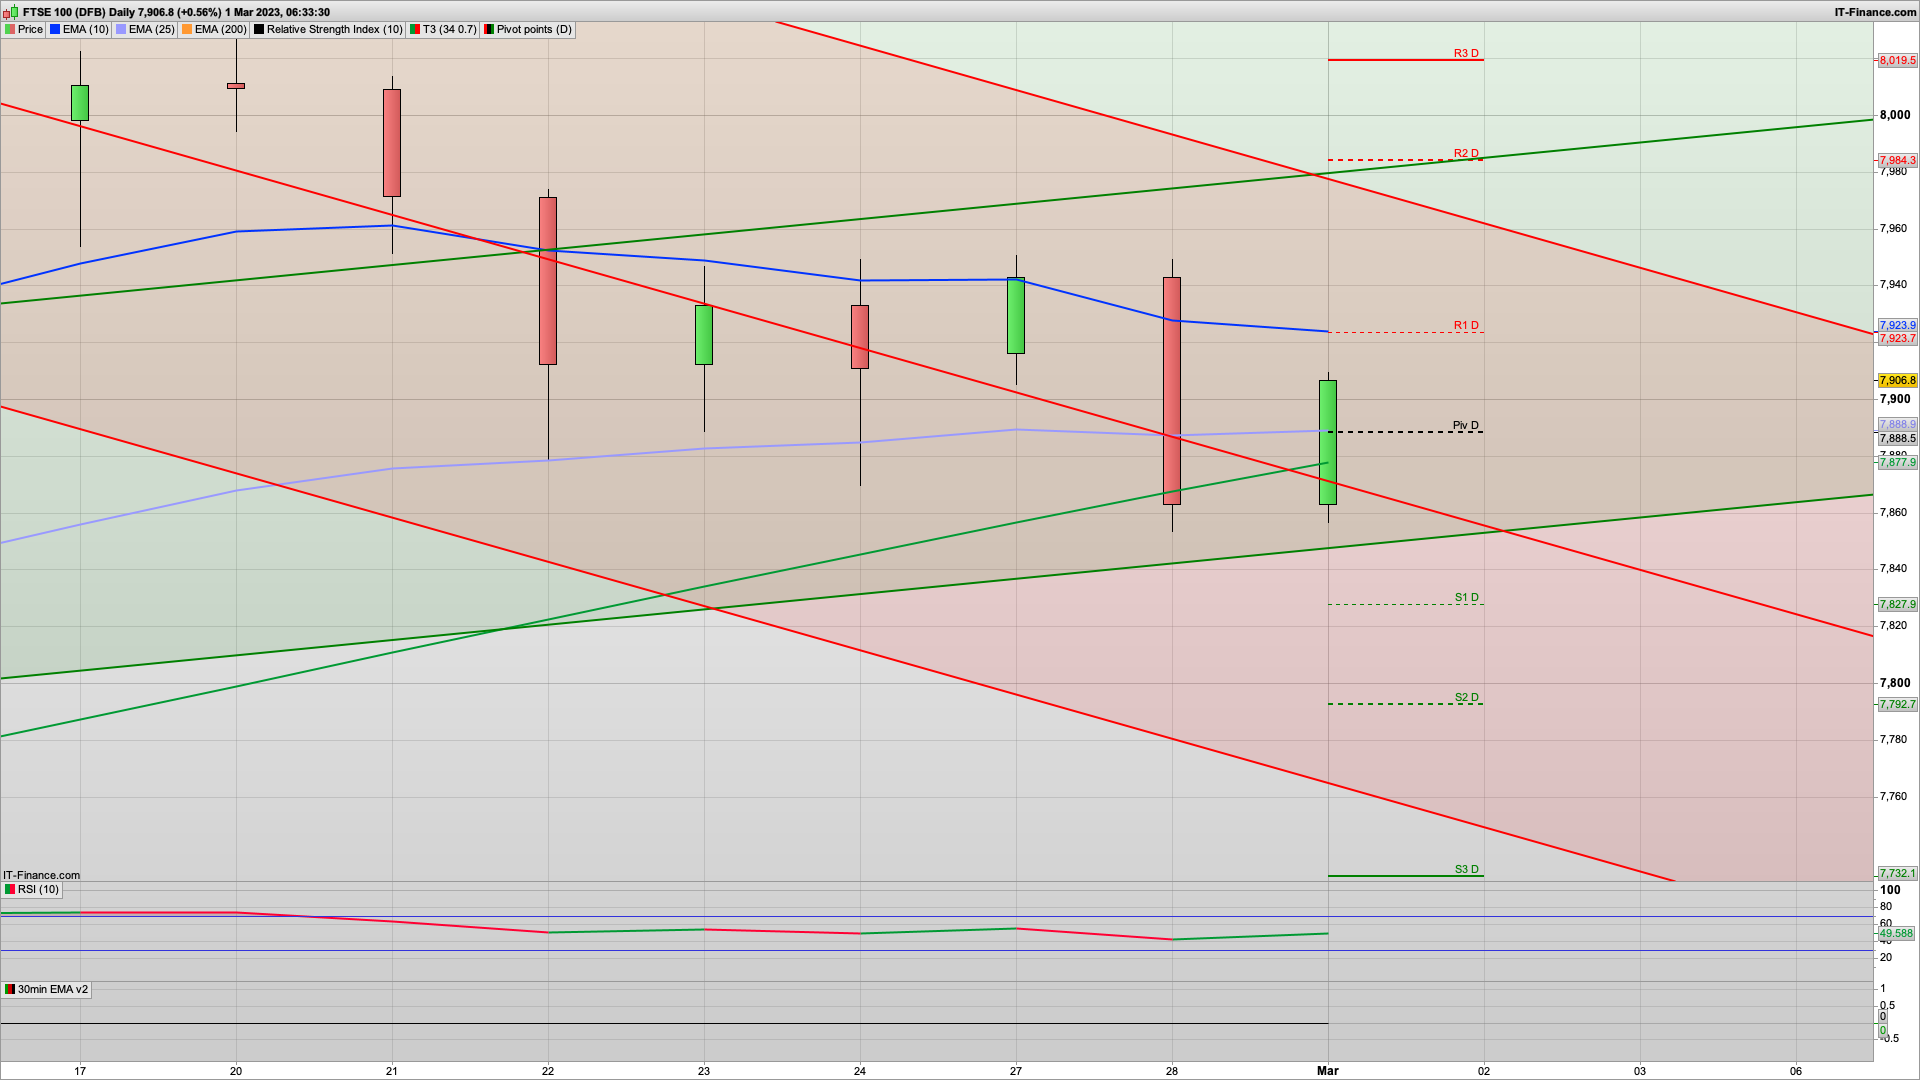
Task: Click the Piv D pivot line label
Action: (x=1465, y=426)
